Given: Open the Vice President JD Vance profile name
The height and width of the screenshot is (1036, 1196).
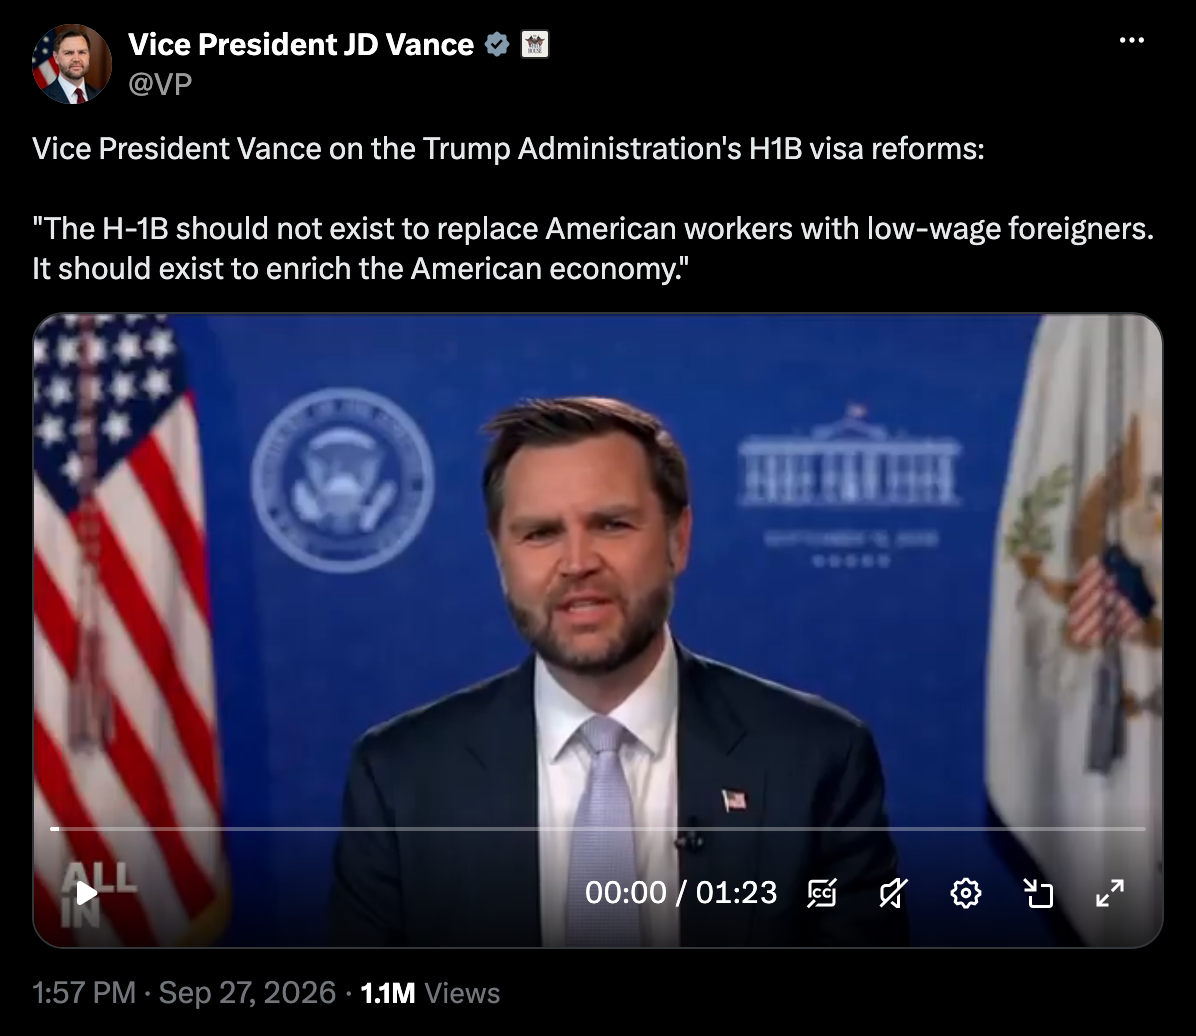Looking at the screenshot, I should [x=301, y=45].
